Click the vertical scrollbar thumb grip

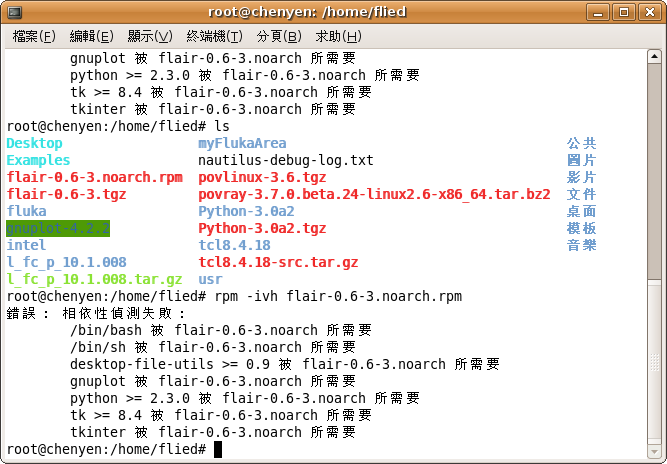tap(654, 362)
